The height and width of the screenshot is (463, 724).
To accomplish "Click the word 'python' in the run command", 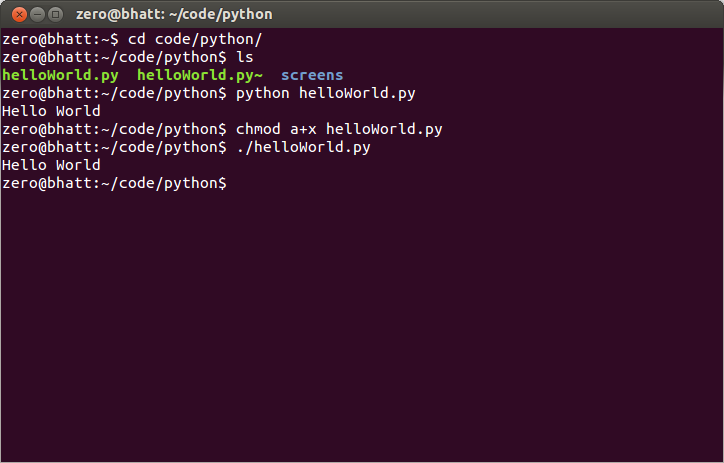I will (263, 93).
